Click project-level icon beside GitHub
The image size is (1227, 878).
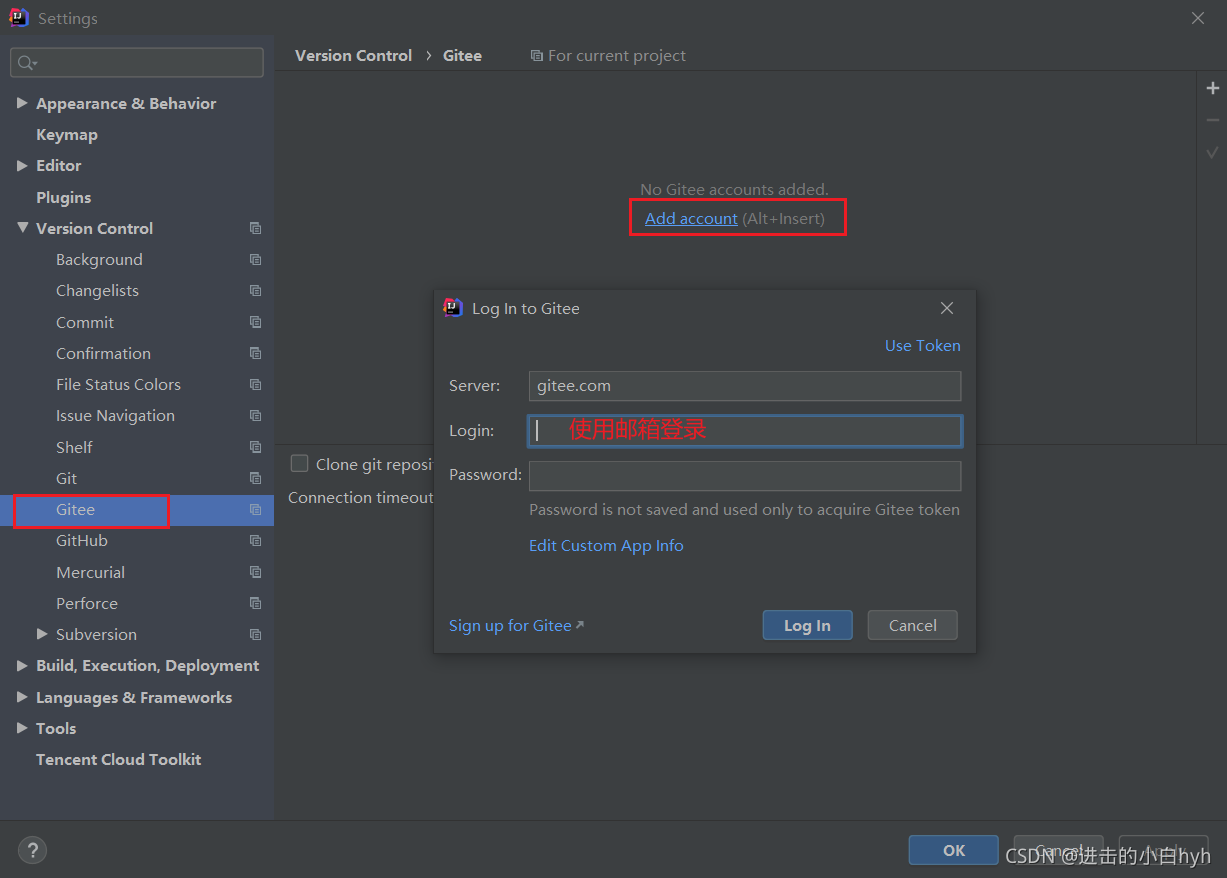(256, 541)
